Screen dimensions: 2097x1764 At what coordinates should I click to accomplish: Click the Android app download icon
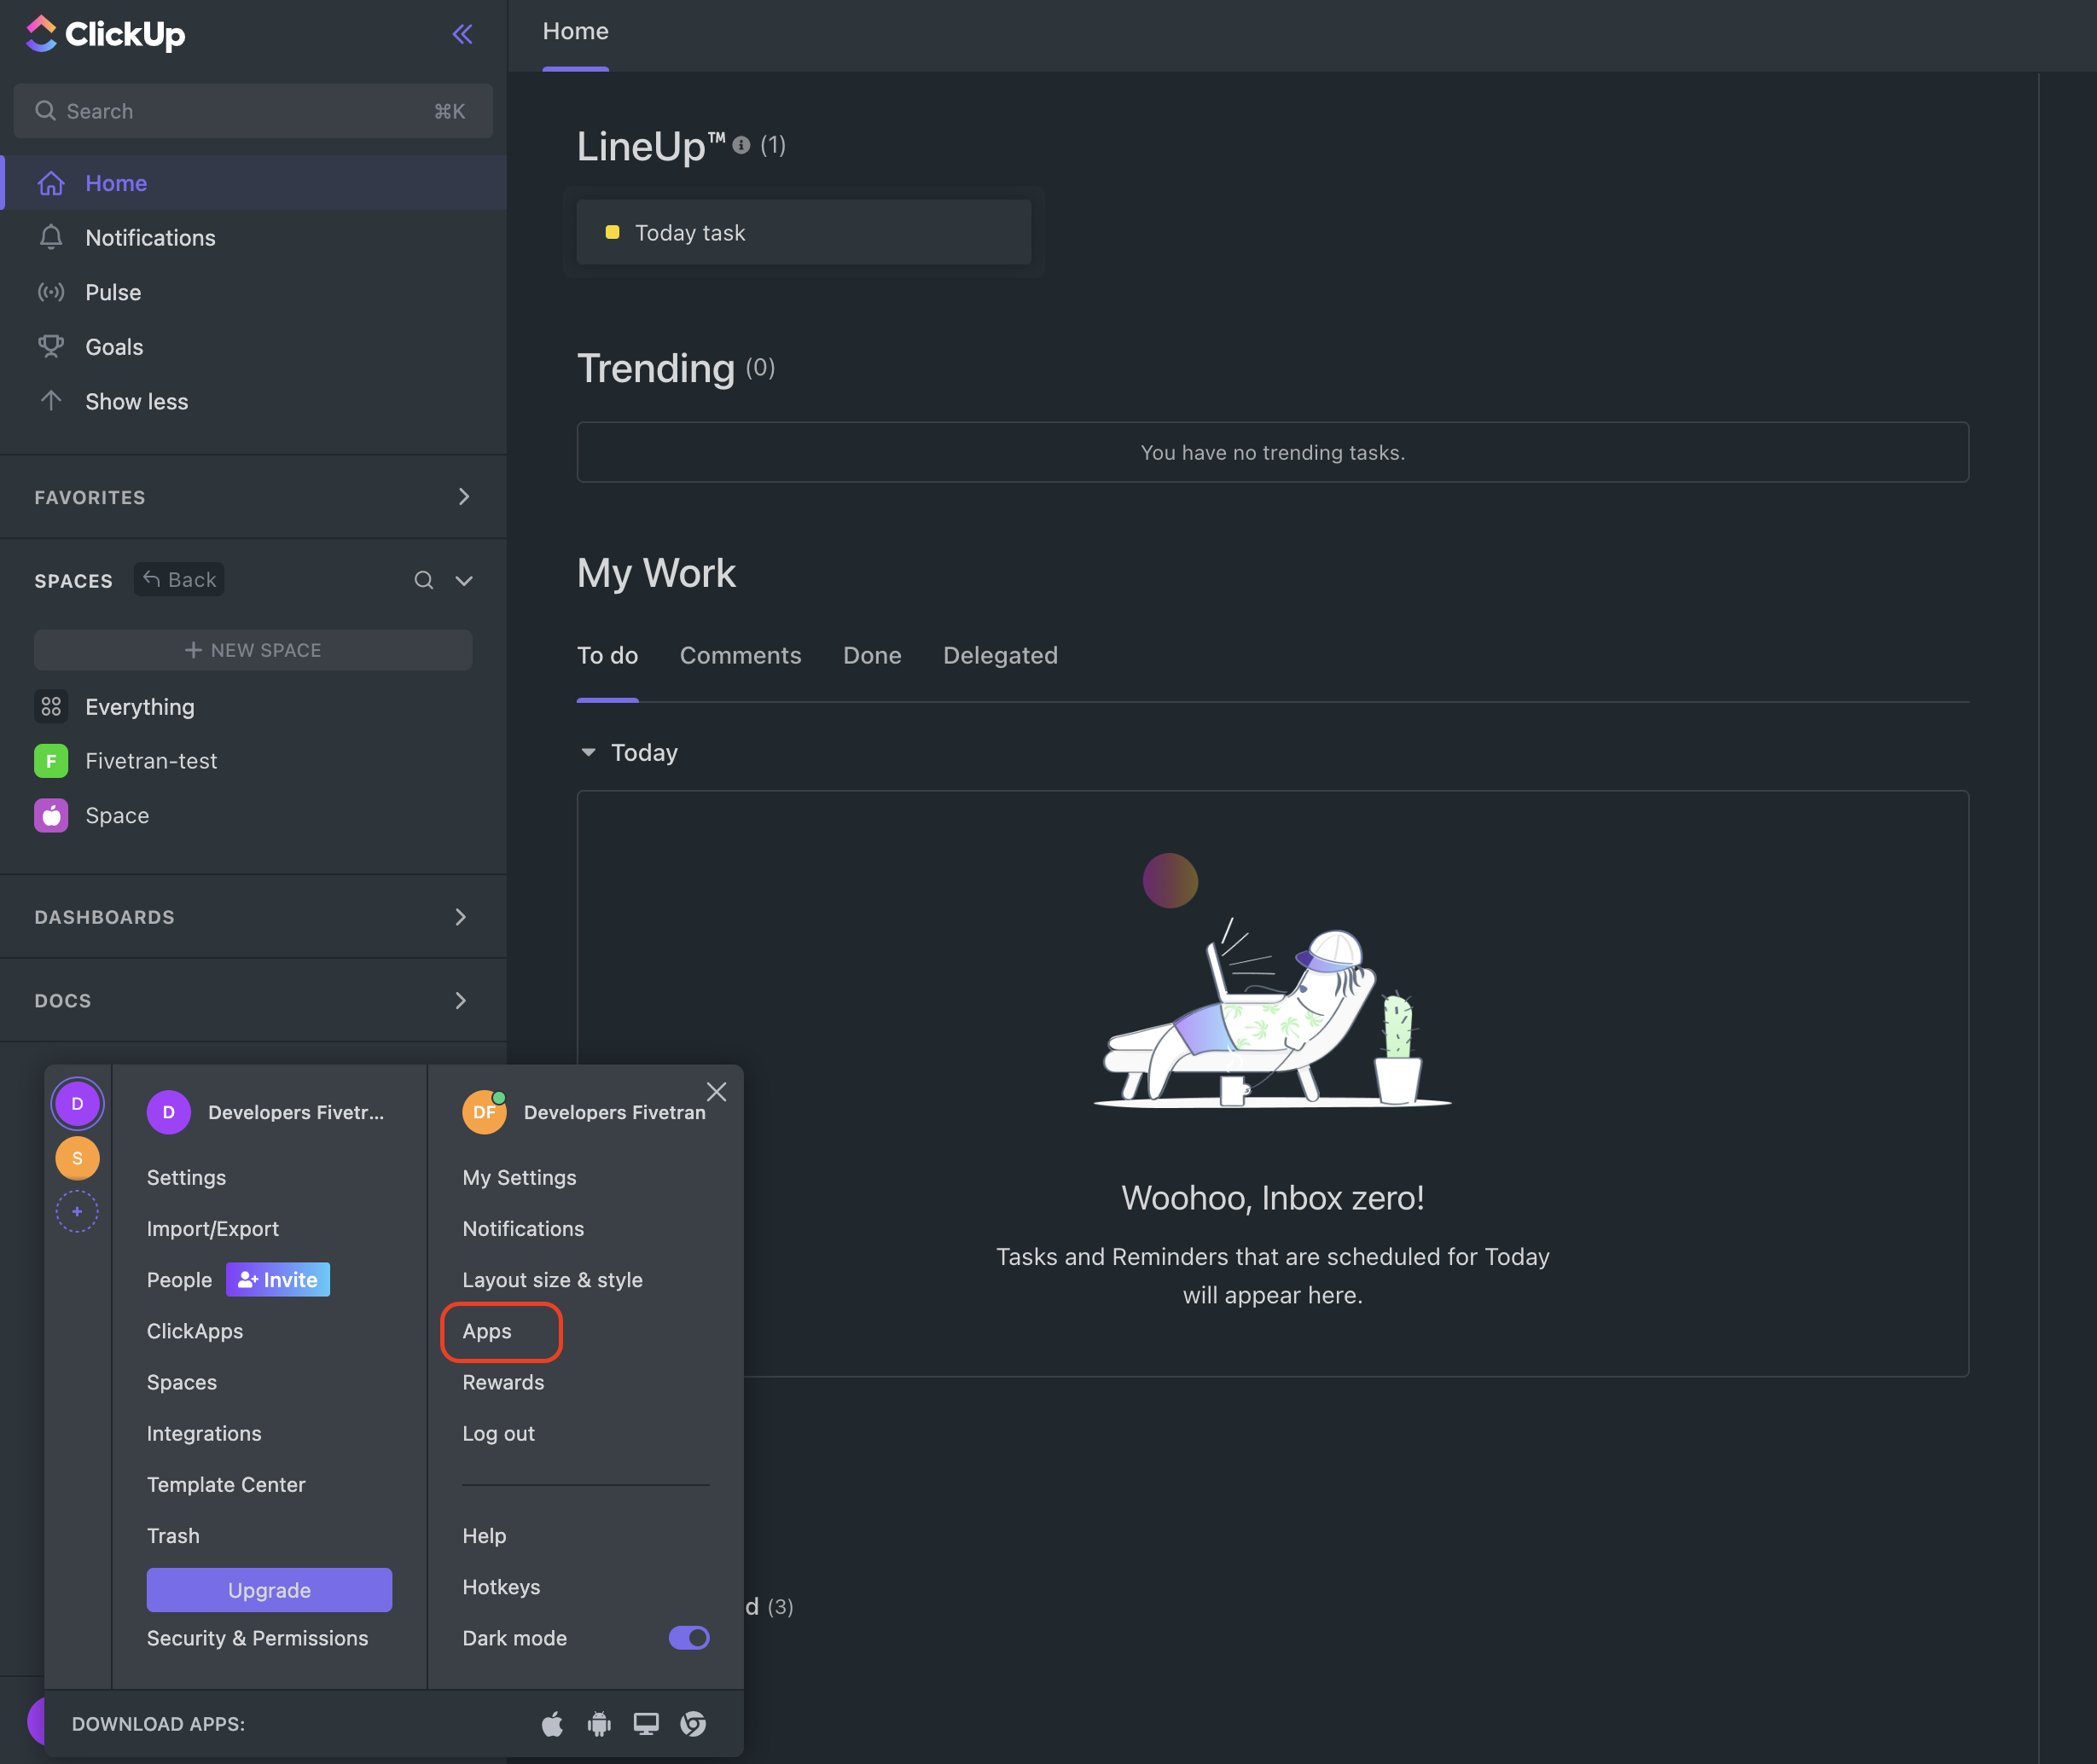pyautogui.click(x=599, y=1720)
